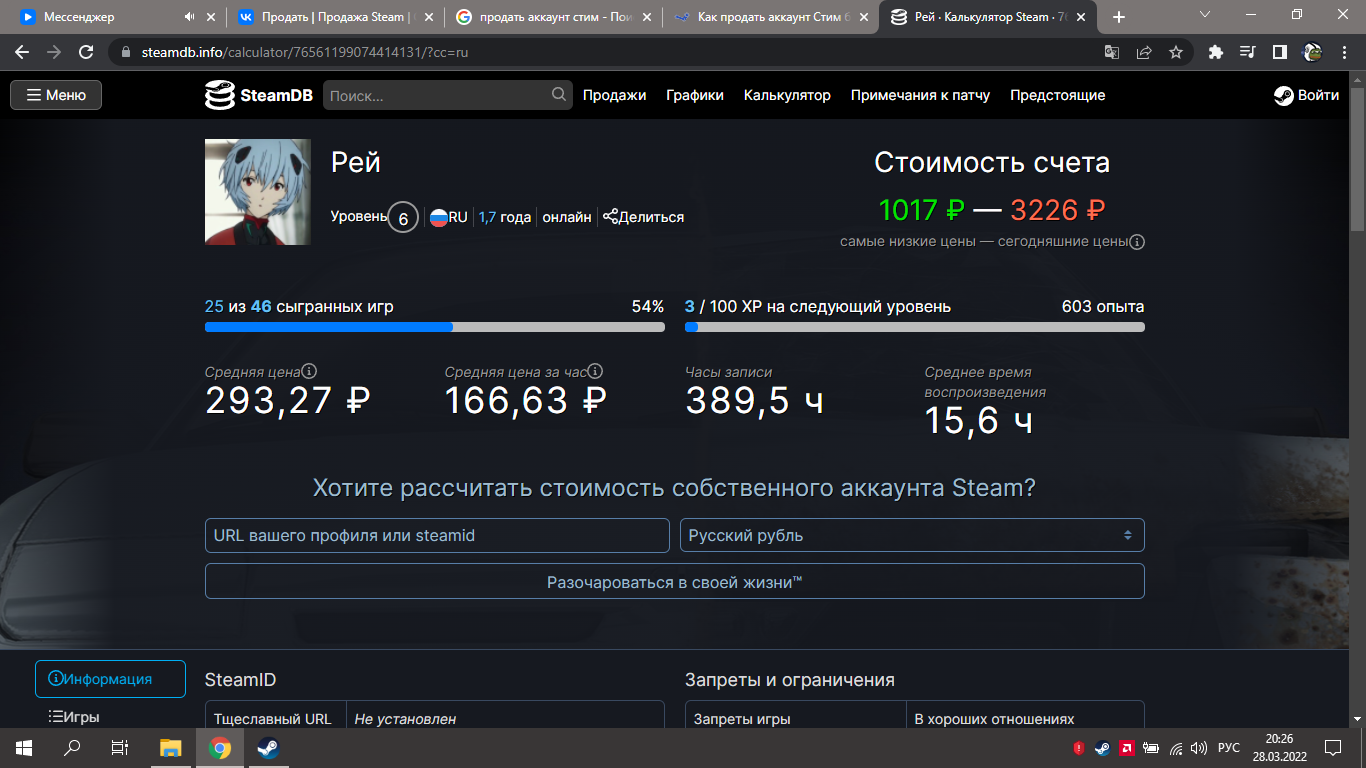Select the Игры sidebar item
The height and width of the screenshot is (768, 1366).
pos(75,717)
